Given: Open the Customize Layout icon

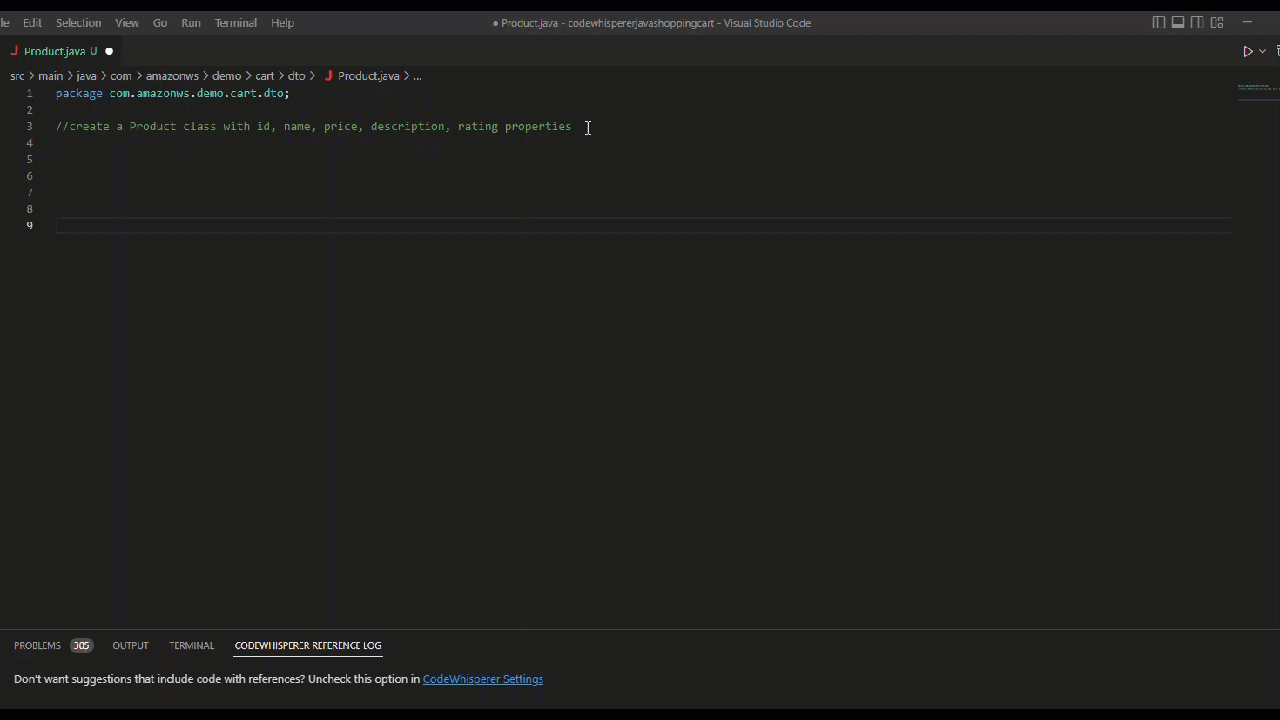Looking at the screenshot, I should [1216, 22].
